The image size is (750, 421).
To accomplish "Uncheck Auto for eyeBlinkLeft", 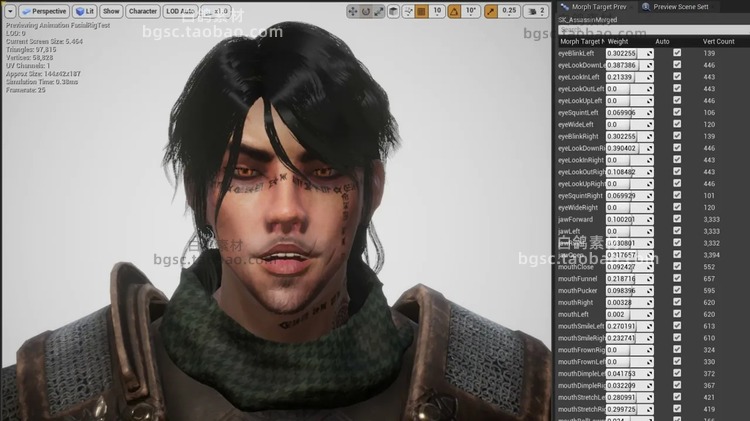I will (677, 53).
